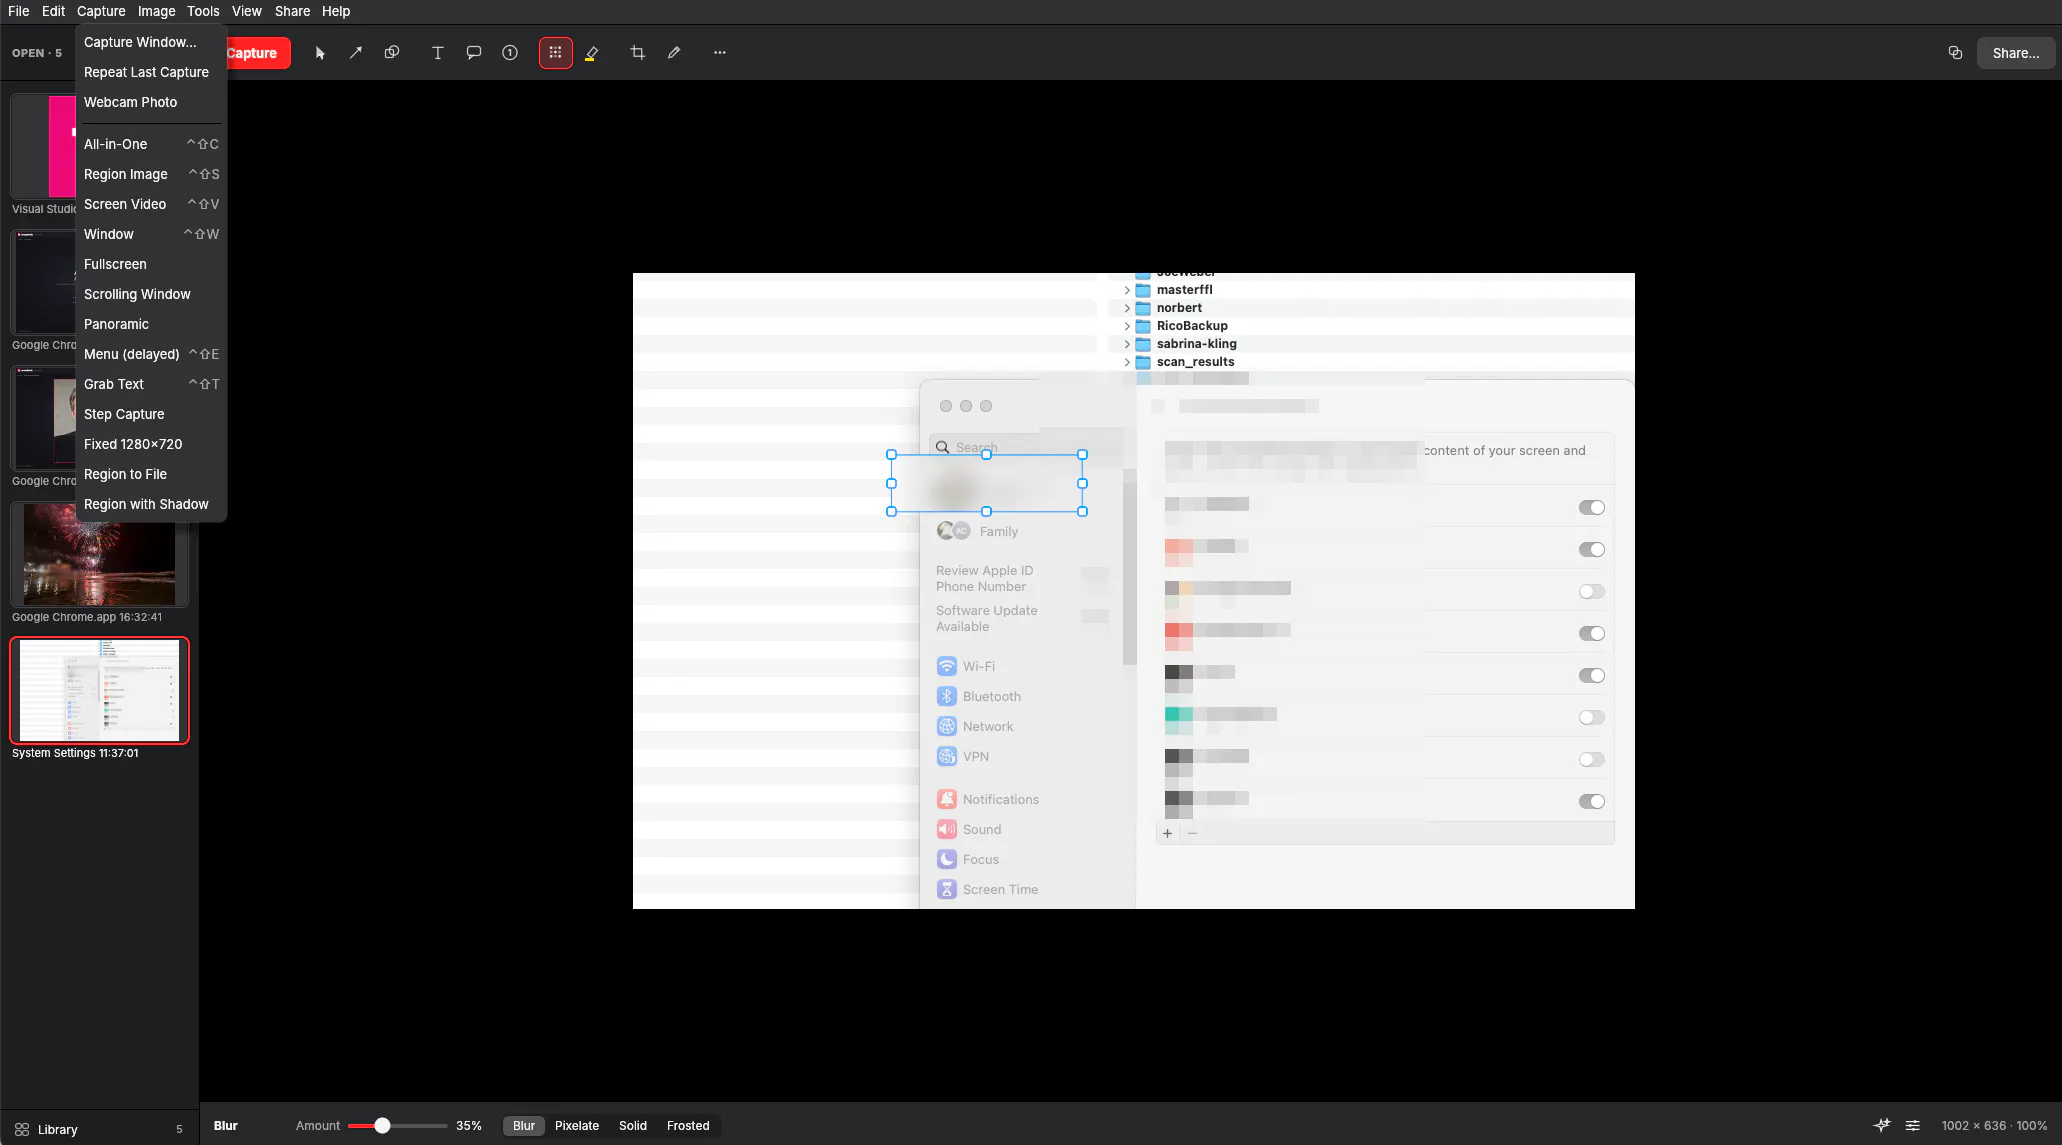Expand the norbert folder in the captured image
2062x1145 pixels.
click(x=1127, y=308)
